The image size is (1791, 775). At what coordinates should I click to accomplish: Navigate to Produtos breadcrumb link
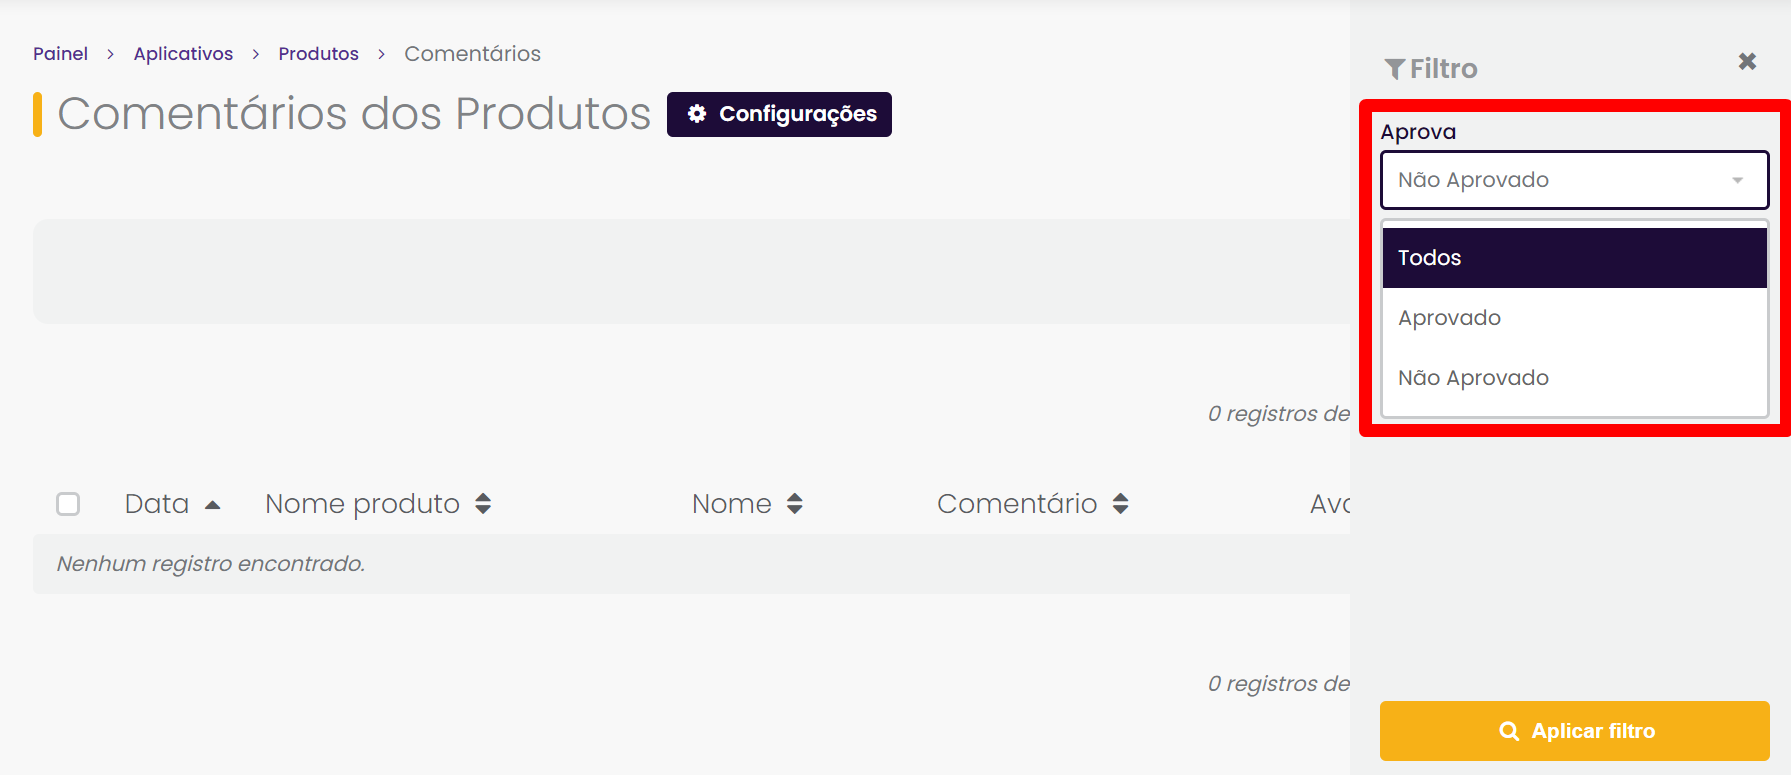point(318,54)
